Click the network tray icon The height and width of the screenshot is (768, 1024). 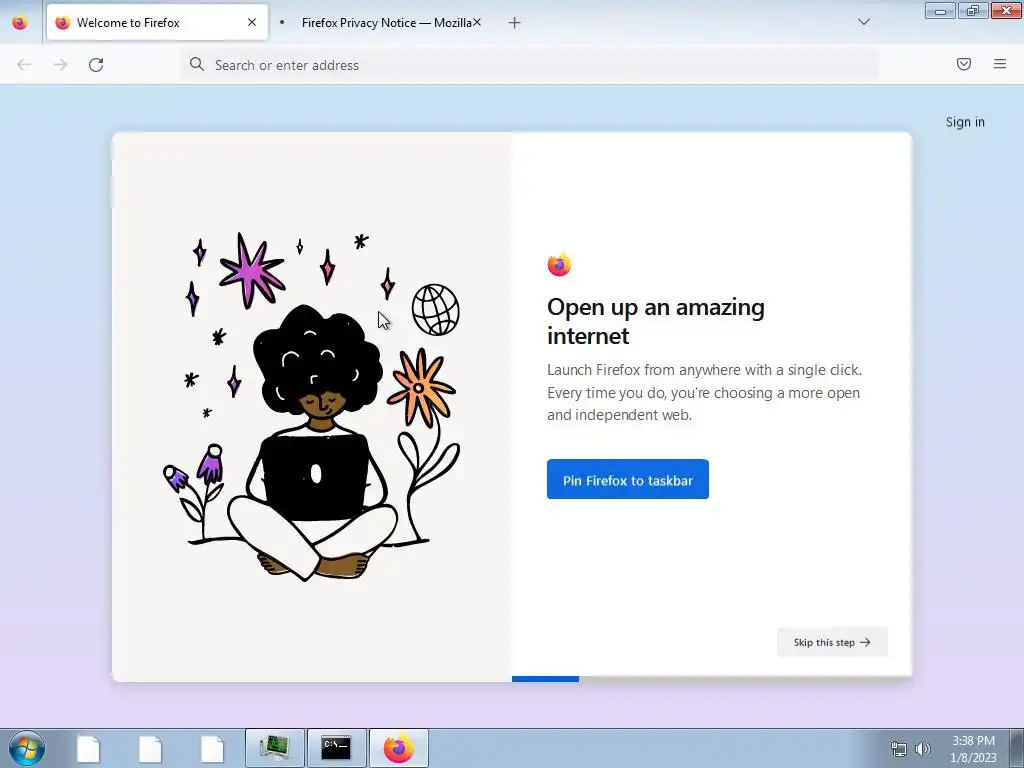click(899, 749)
